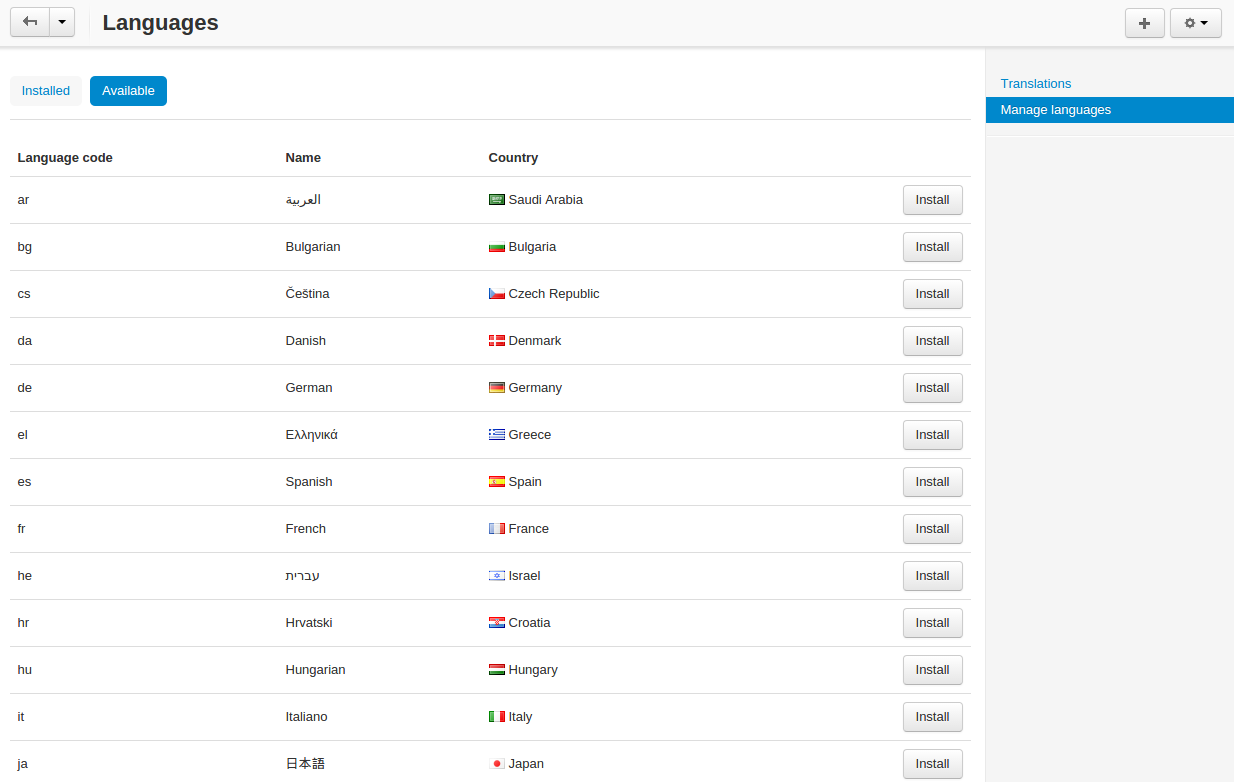Click the Hungary flag icon
This screenshot has height=782, width=1234.
tap(497, 670)
